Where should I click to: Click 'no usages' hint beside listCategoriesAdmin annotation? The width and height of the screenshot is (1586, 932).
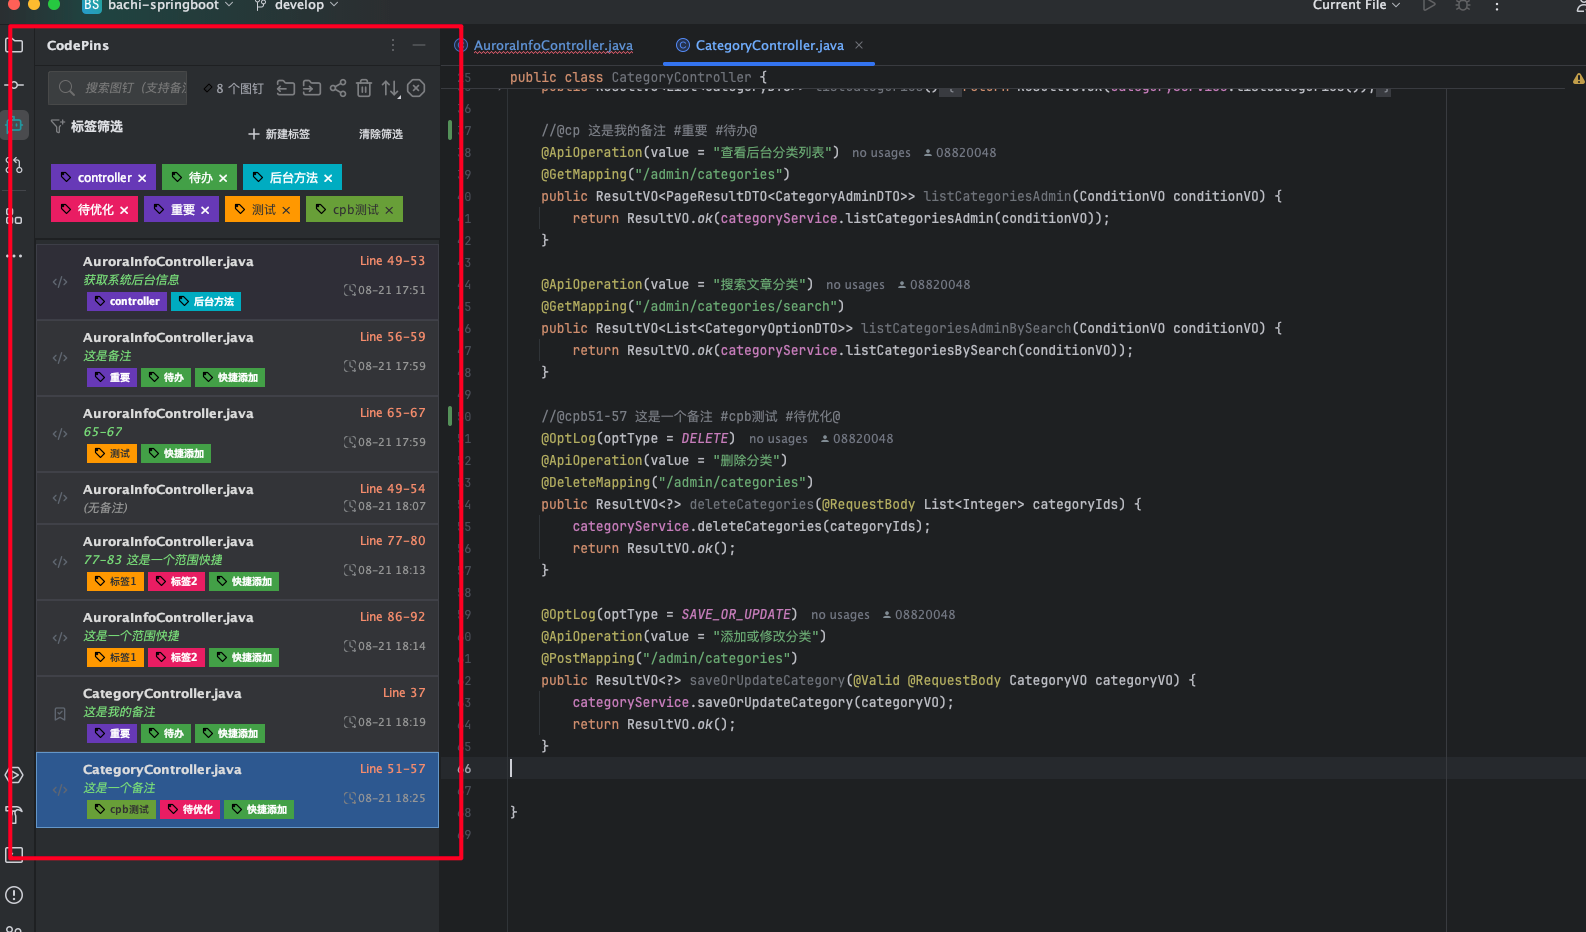881,153
